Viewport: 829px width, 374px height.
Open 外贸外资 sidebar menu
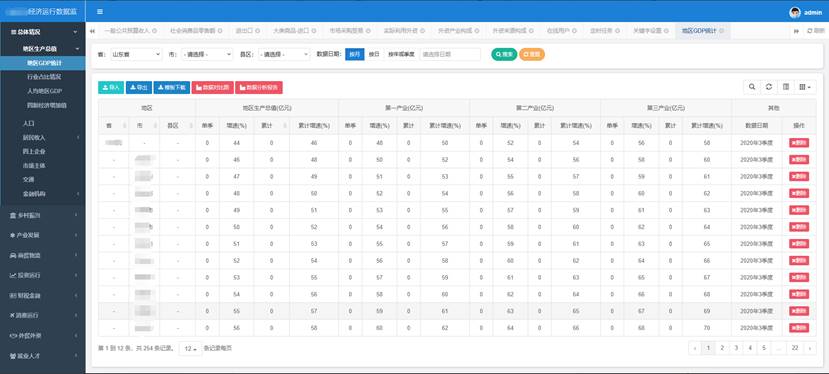click(x=42, y=335)
